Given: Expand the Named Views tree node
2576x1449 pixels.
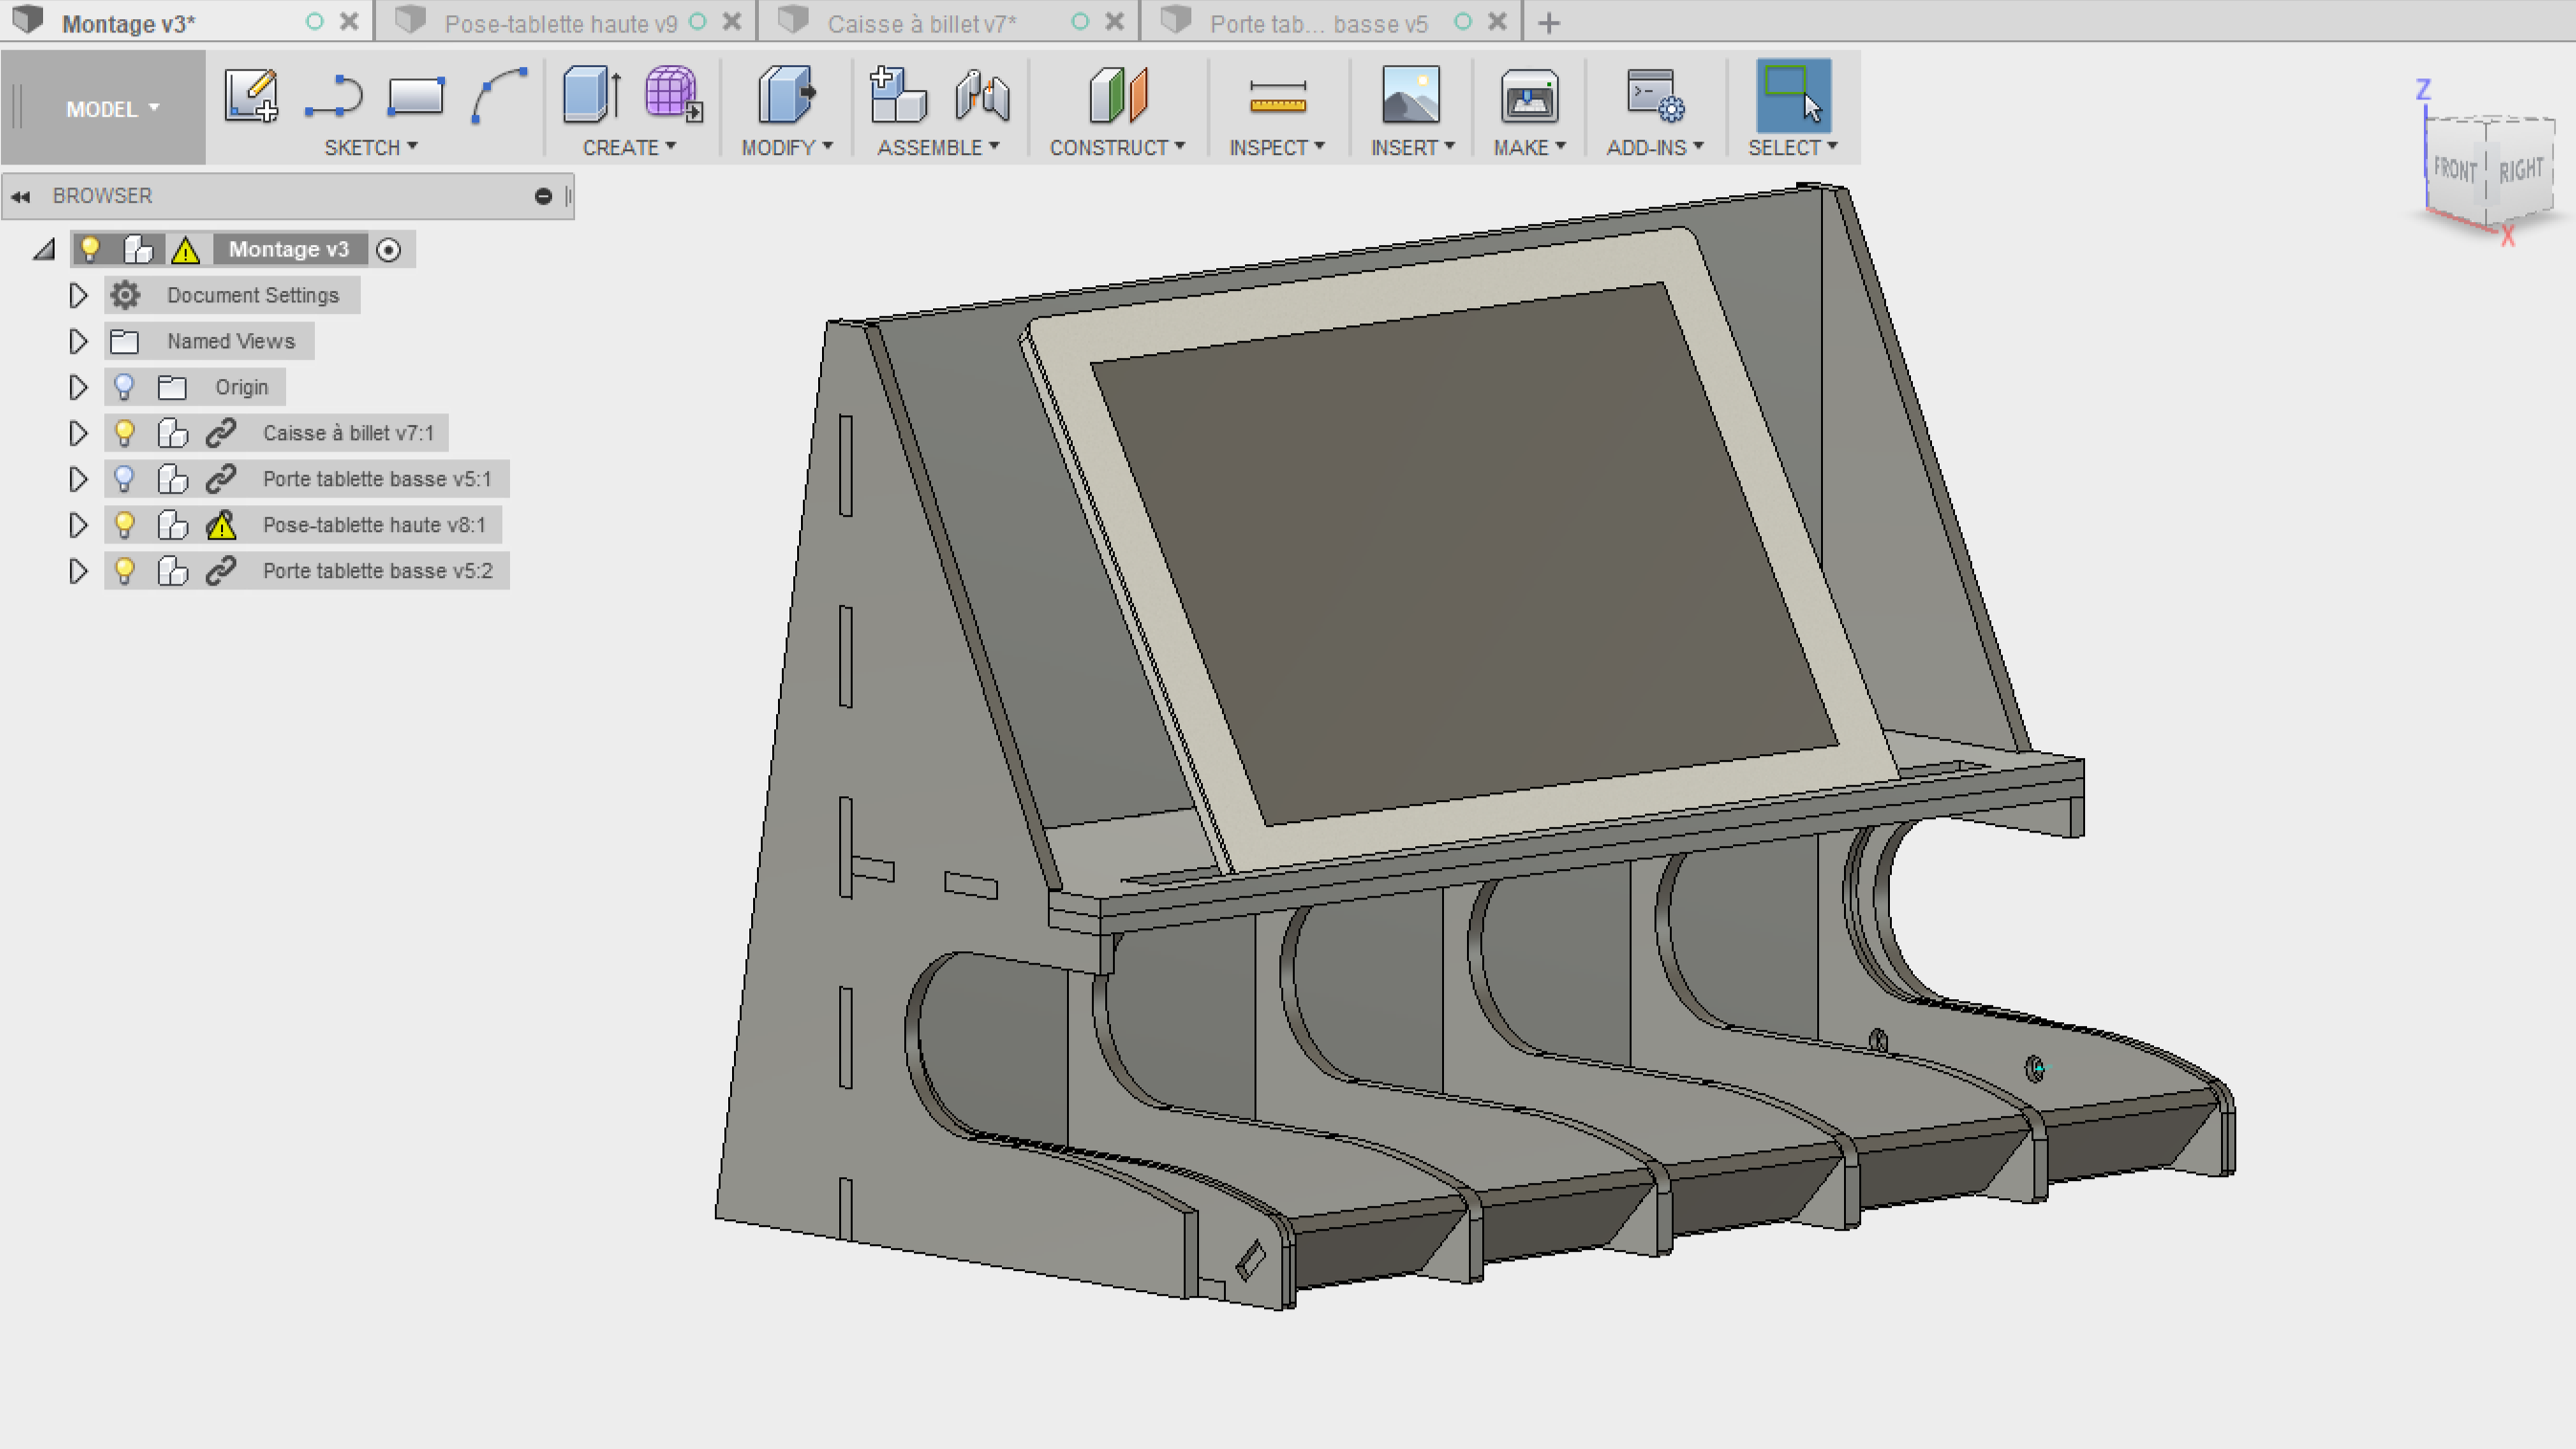Looking at the screenshot, I should pos(78,341).
